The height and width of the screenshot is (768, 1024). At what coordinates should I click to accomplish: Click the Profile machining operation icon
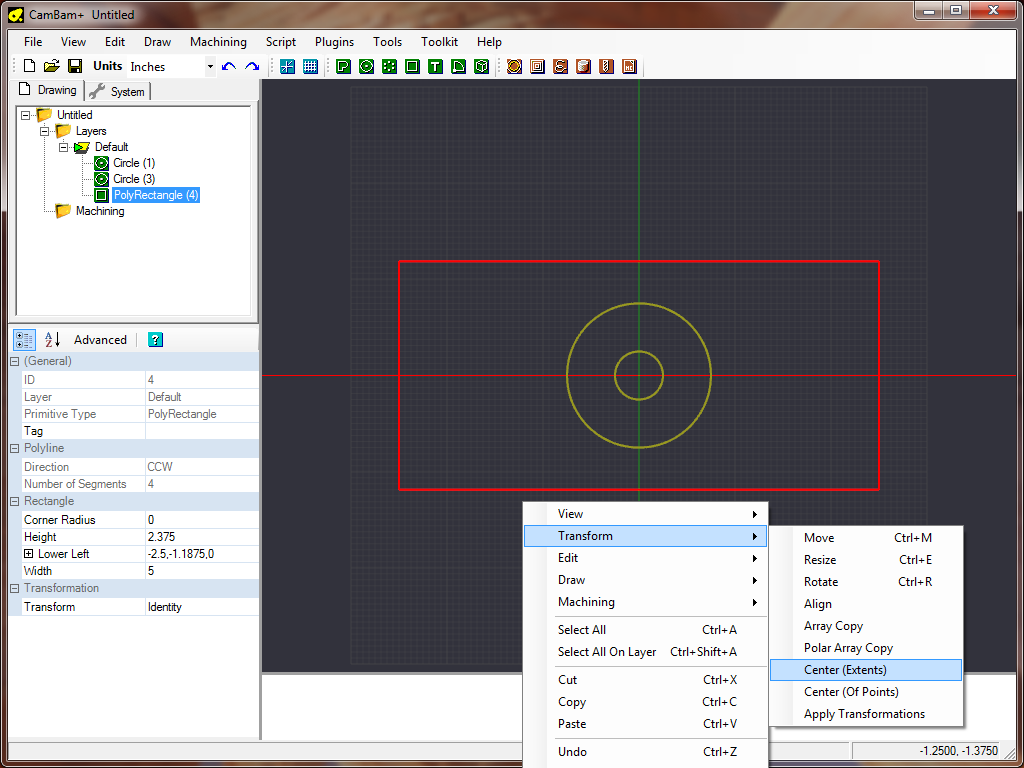(514, 67)
